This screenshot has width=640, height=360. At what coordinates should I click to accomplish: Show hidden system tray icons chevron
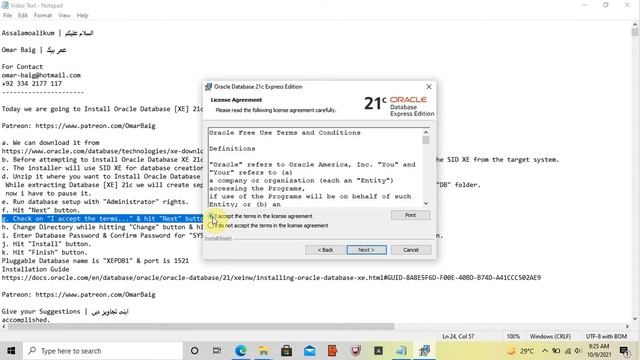point(545,351)
